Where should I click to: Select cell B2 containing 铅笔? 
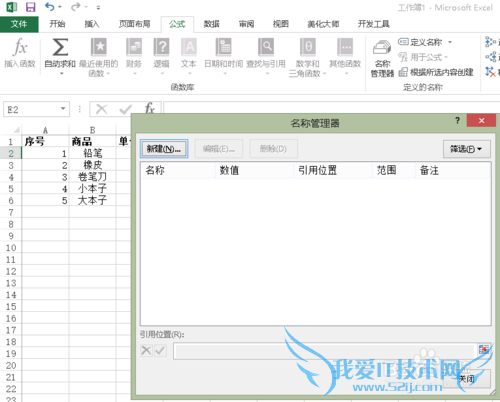(93, 153)
